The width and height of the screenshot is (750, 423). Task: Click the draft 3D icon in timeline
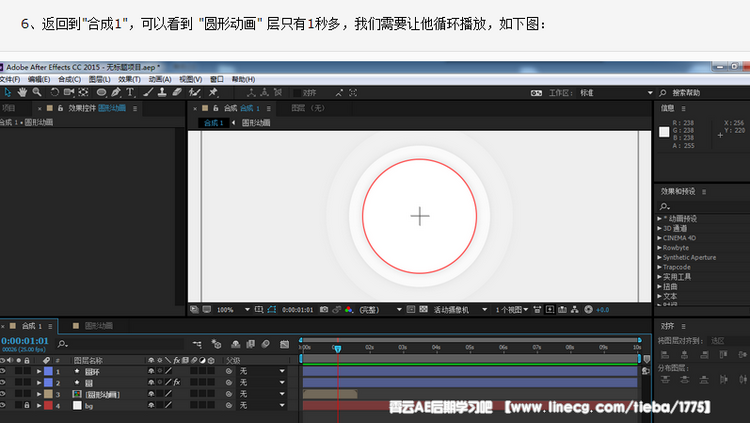[x=216, y=344]
